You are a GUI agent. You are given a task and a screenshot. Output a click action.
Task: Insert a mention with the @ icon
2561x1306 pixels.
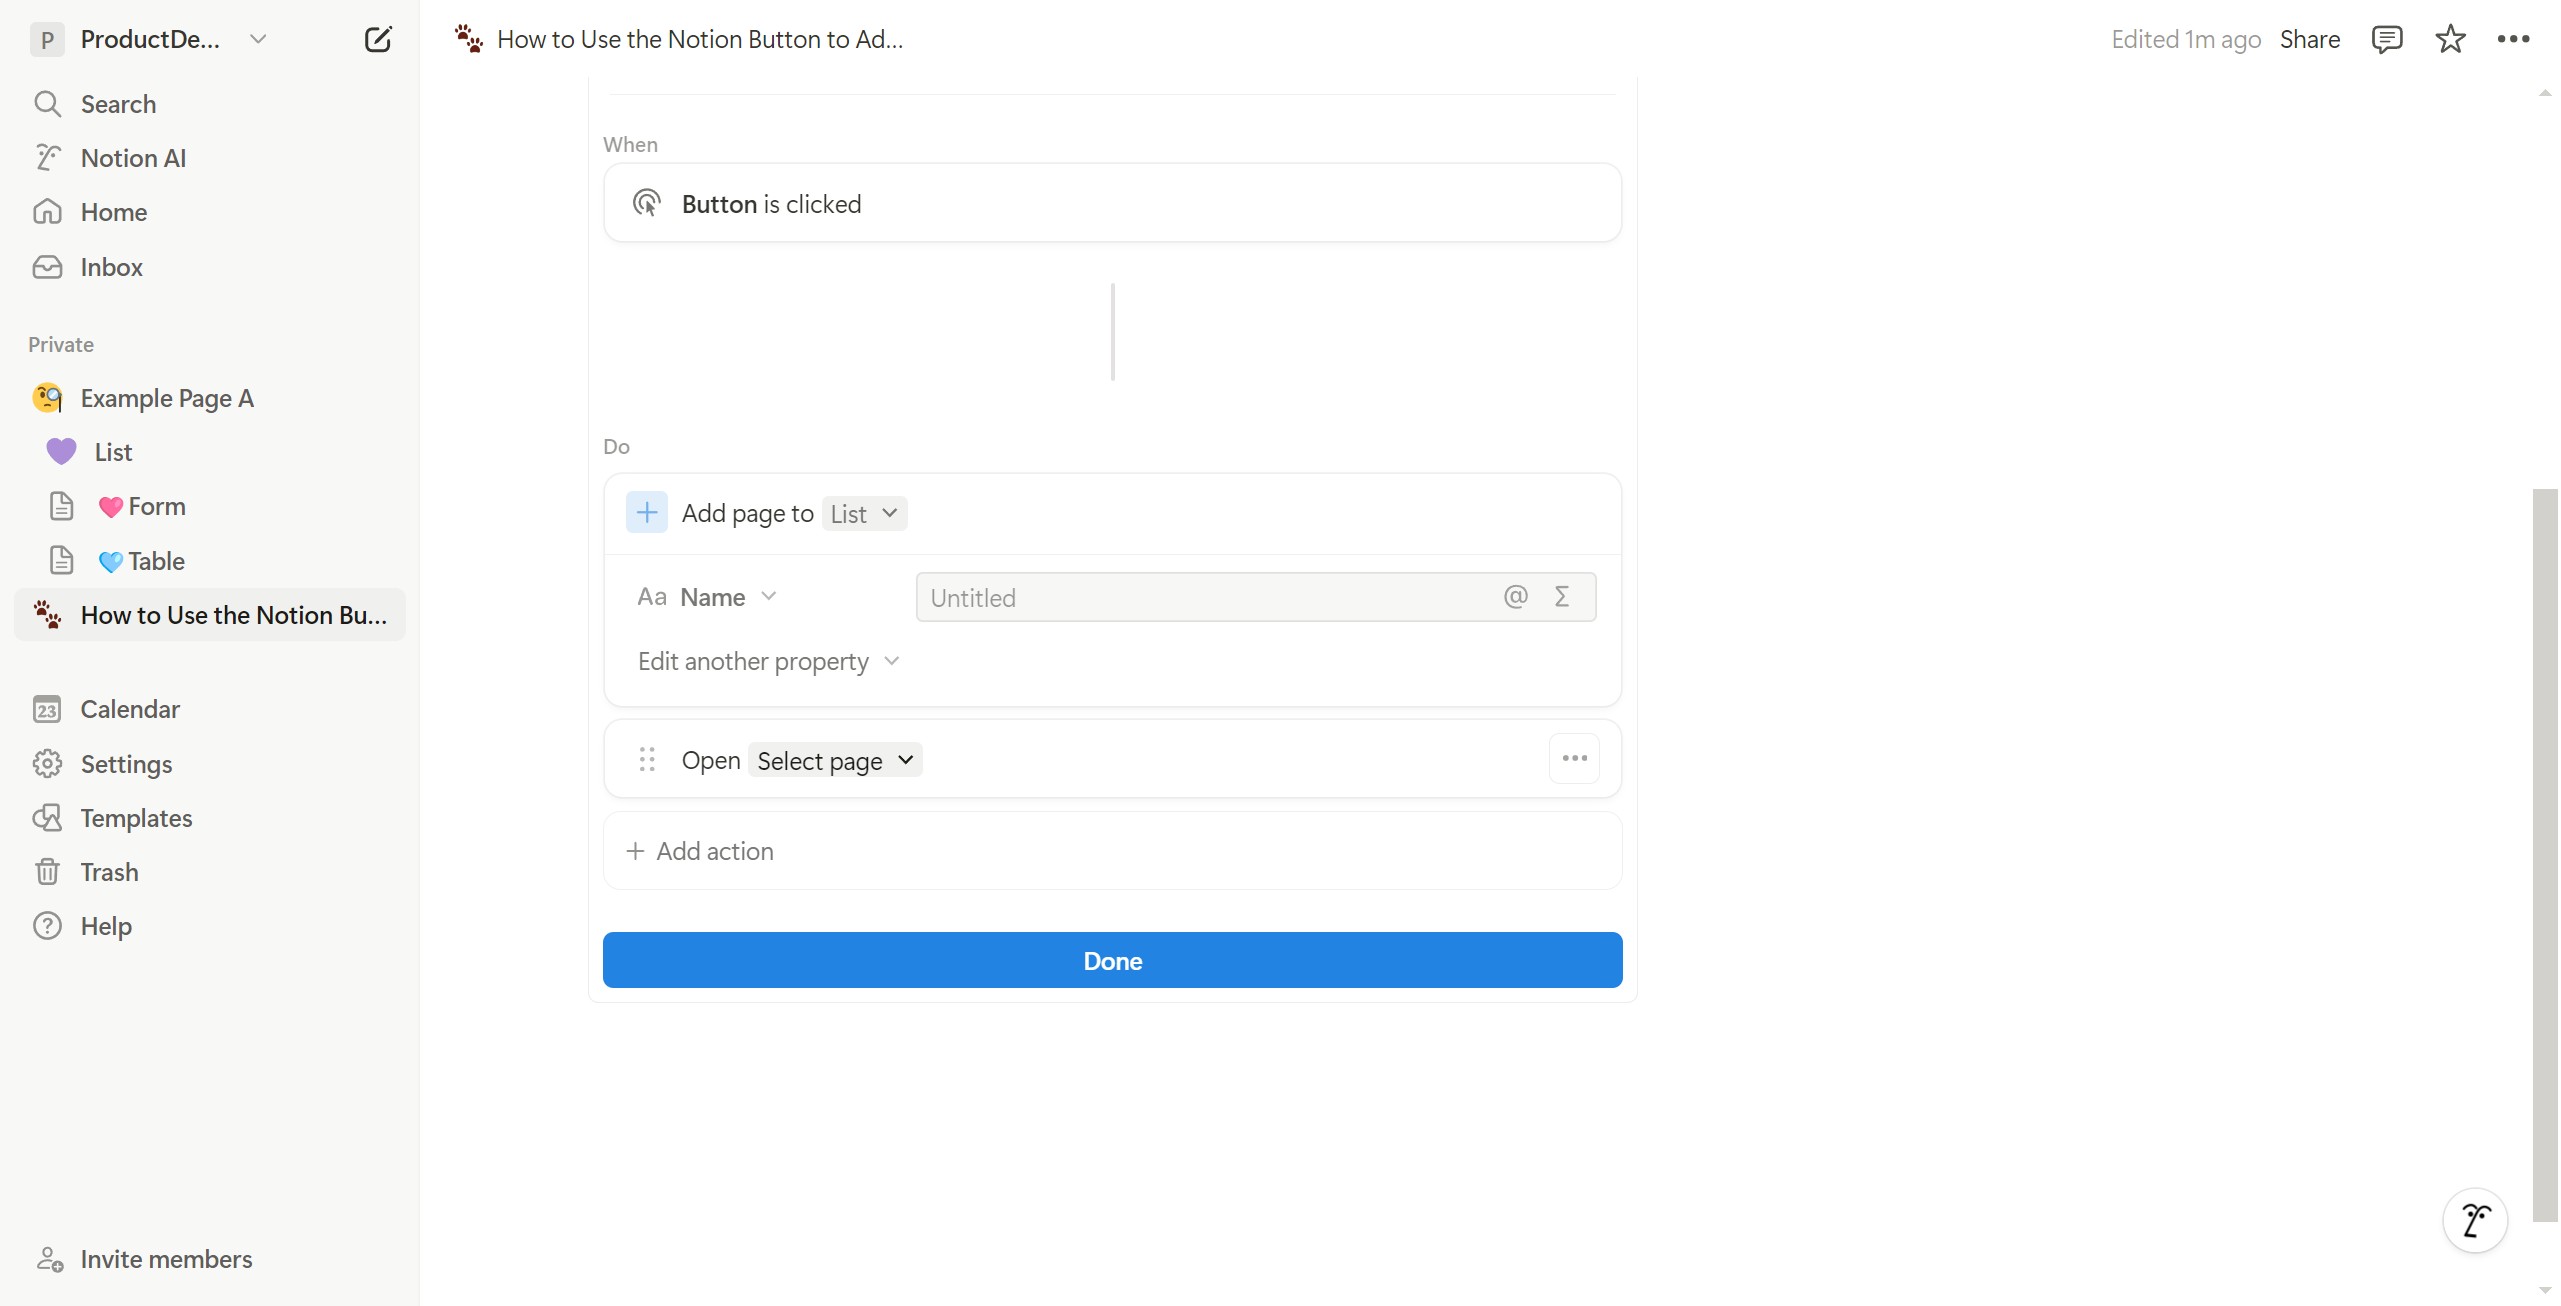(1515, 597)
